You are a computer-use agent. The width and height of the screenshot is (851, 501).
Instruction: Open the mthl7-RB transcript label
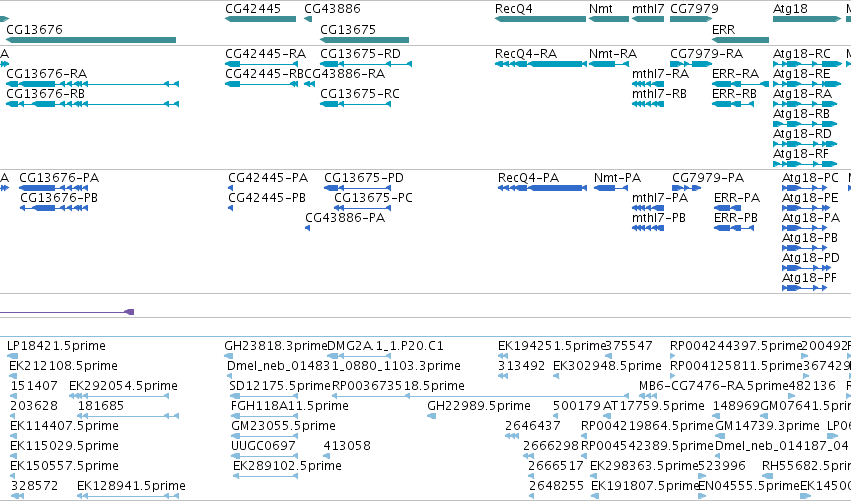coord(659,93)
